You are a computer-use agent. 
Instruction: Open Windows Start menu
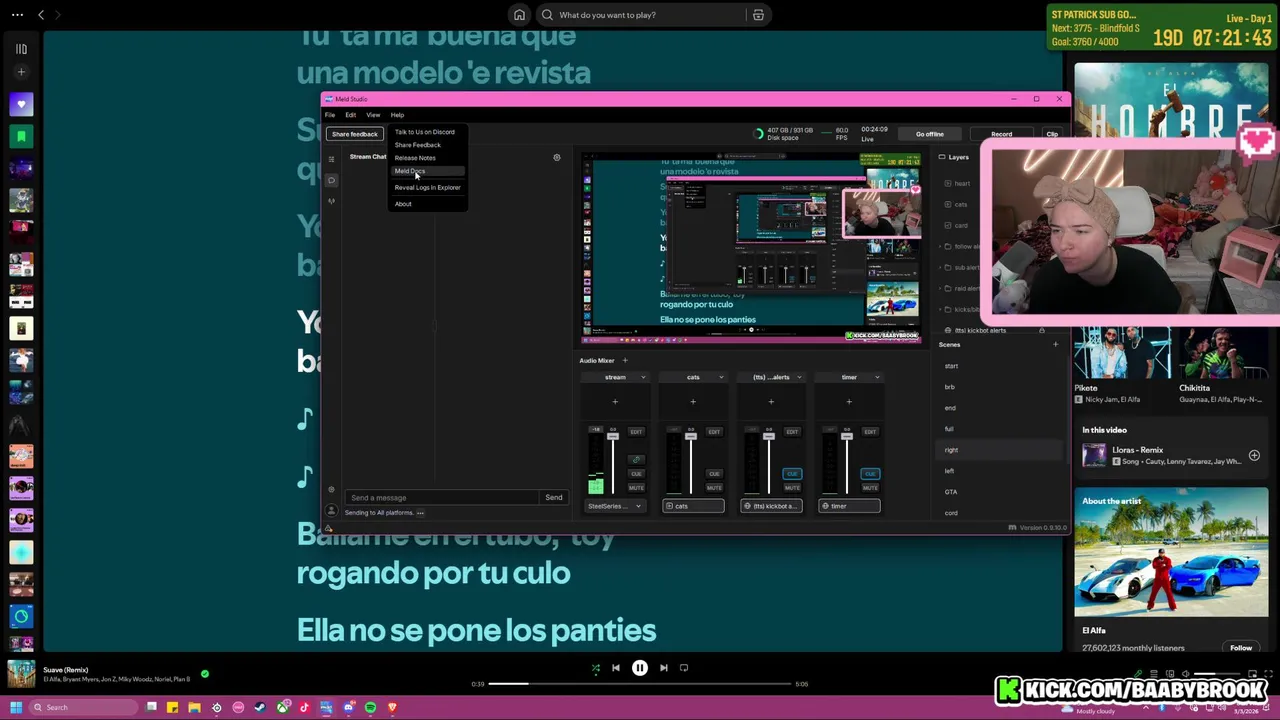coord(16,708)
